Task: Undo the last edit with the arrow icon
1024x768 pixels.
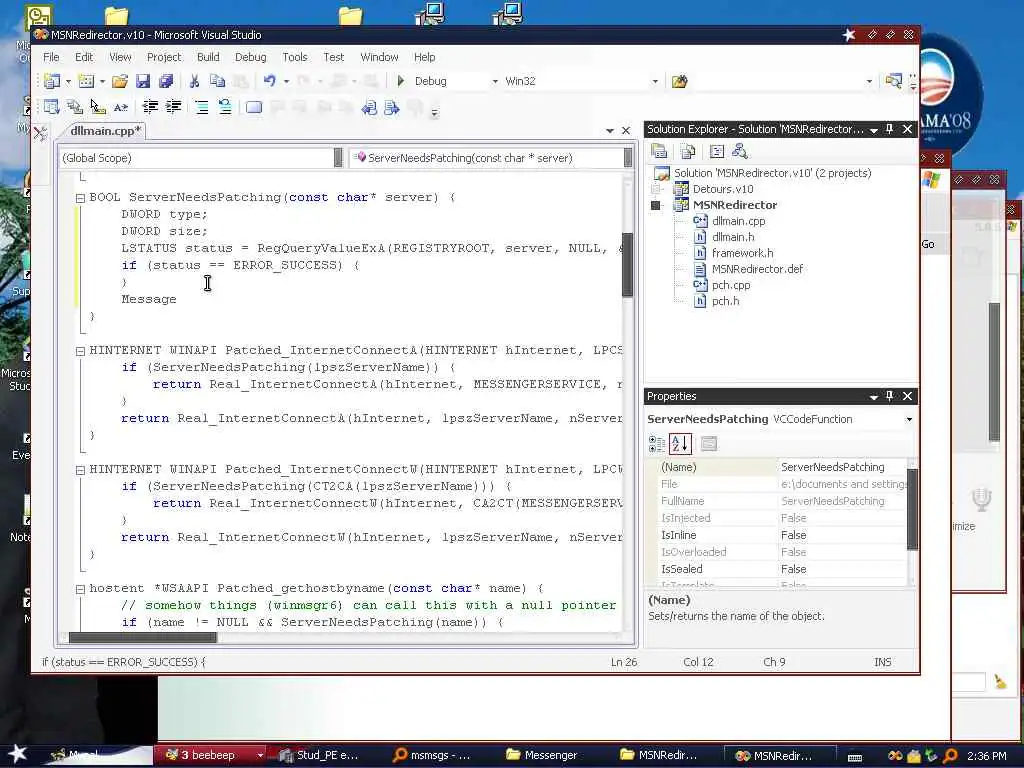Action: (x=269, y=81)
